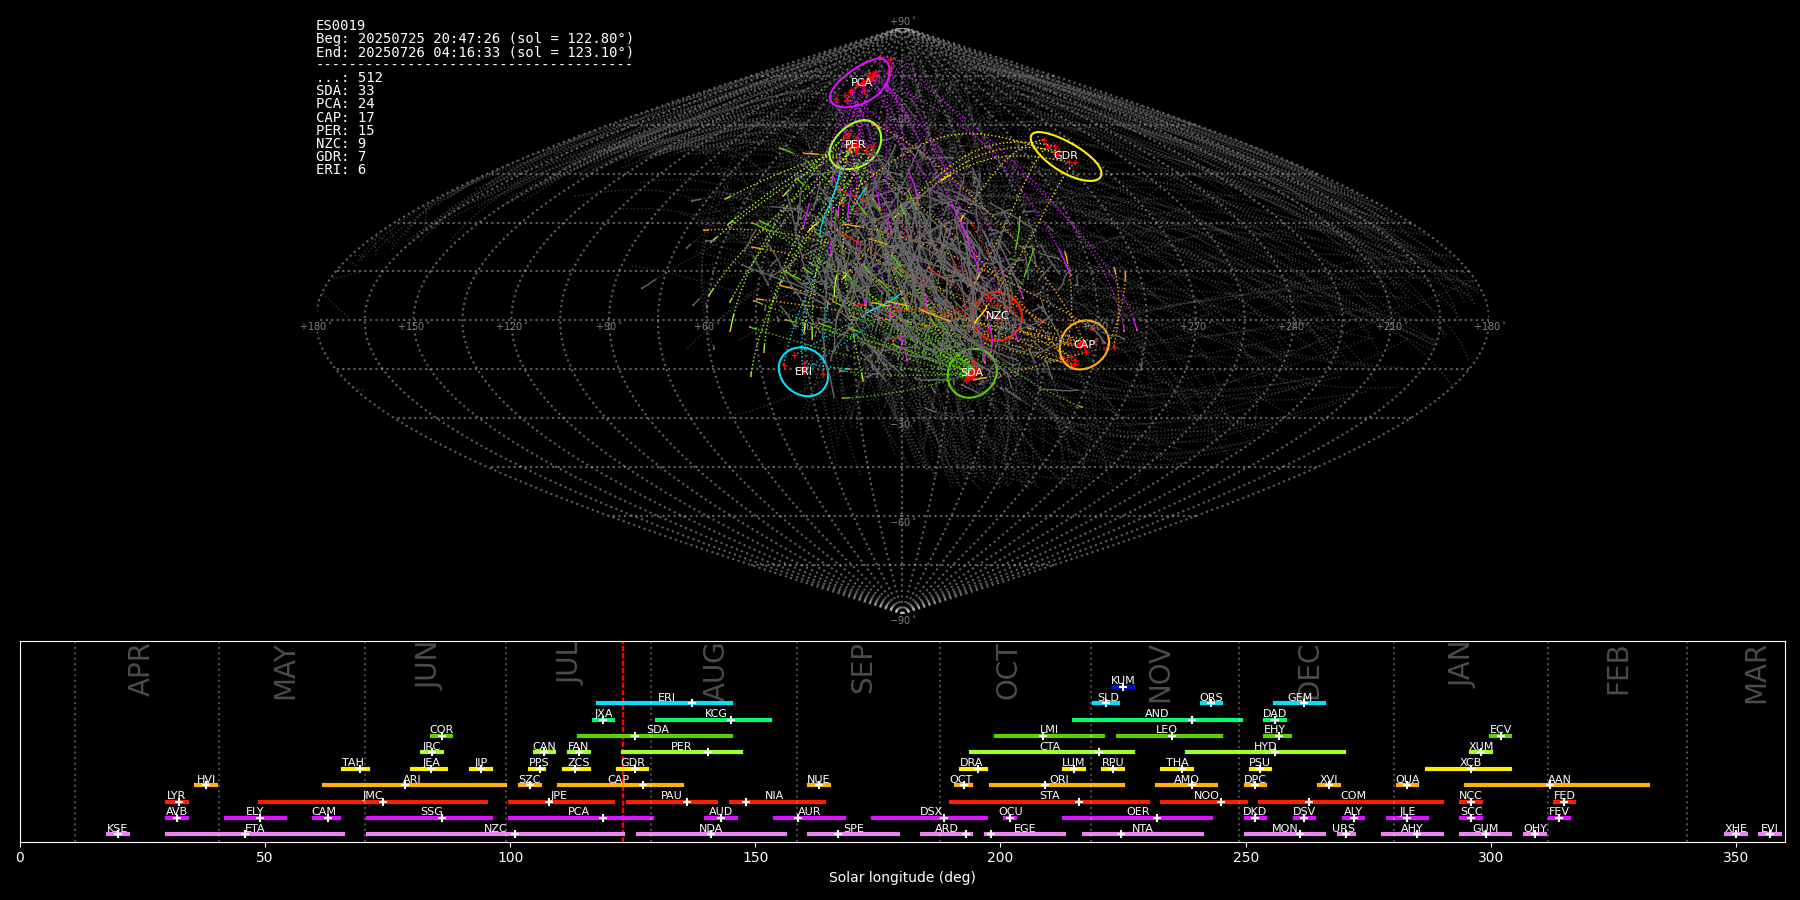
Task: Click 'PCA: 24' in the legend list
Action: click(x=345, y=104)
